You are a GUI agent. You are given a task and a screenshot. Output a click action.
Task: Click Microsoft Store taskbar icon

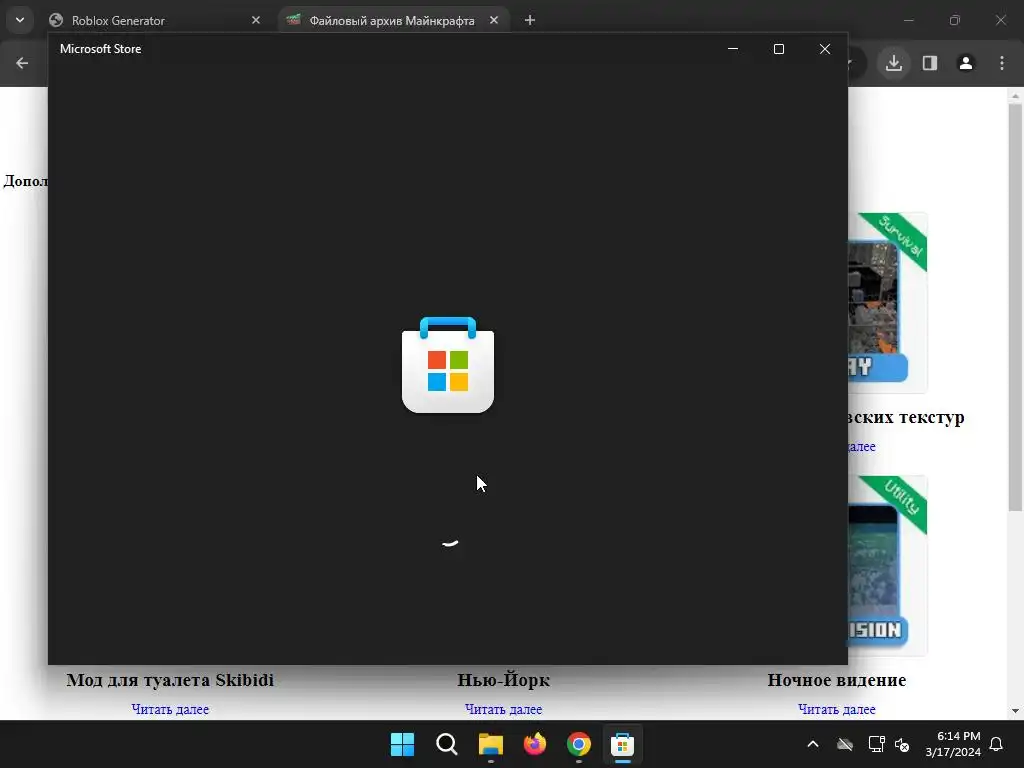[x=622, y=744]
